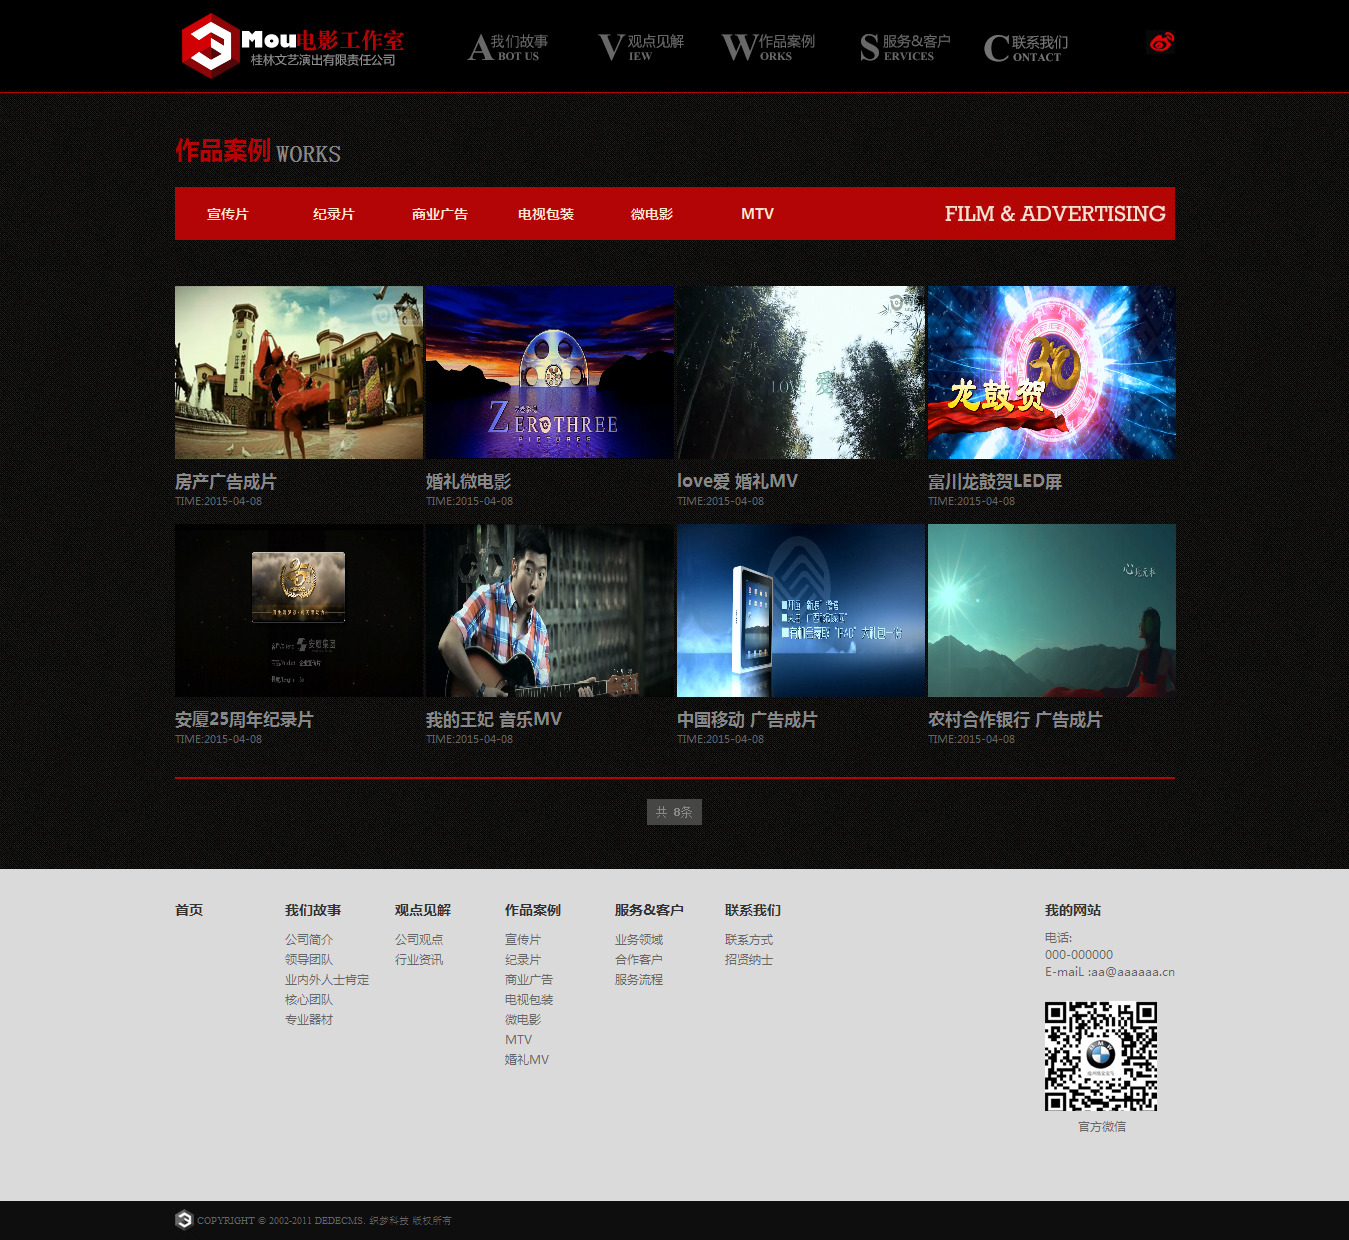
Task: Switch to the 商业广告 category tab
Action: pos(440,214)
